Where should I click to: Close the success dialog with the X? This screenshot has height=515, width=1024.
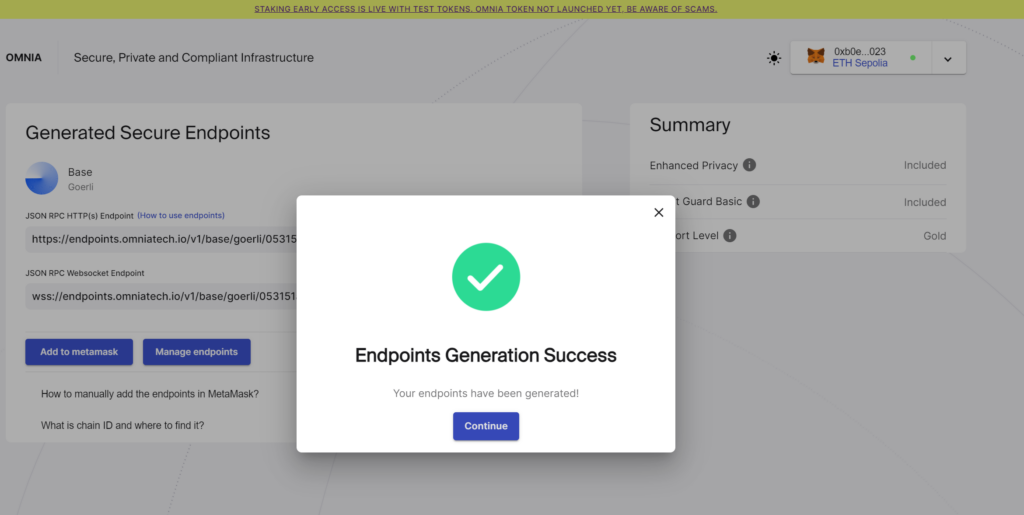(x=658, y=212)
